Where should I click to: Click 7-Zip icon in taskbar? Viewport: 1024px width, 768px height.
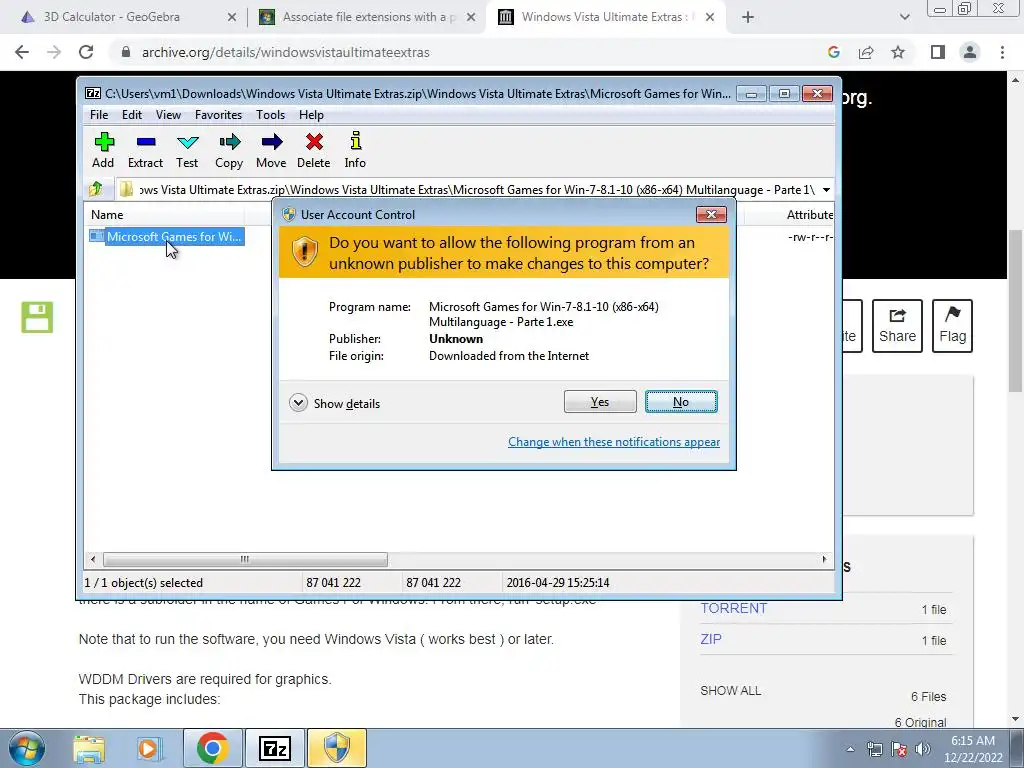click(274, 748)
